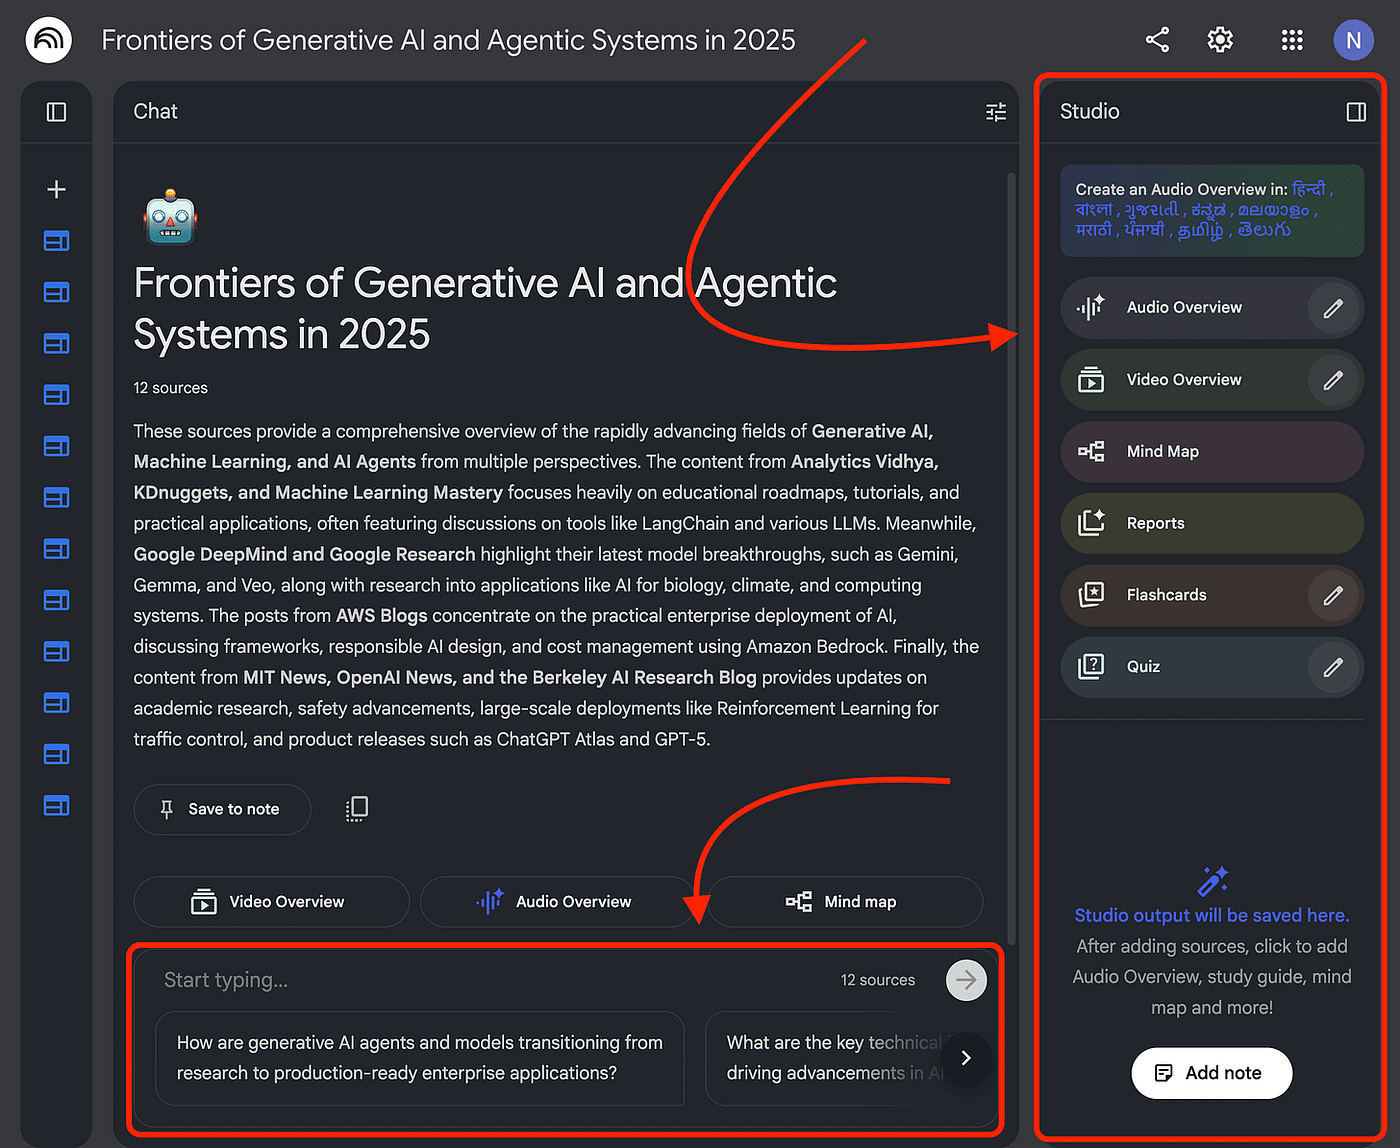Click pencil icon next to Flashcards
The height and width of the screenshot is (1148, 1400).
click(1333, 595)
